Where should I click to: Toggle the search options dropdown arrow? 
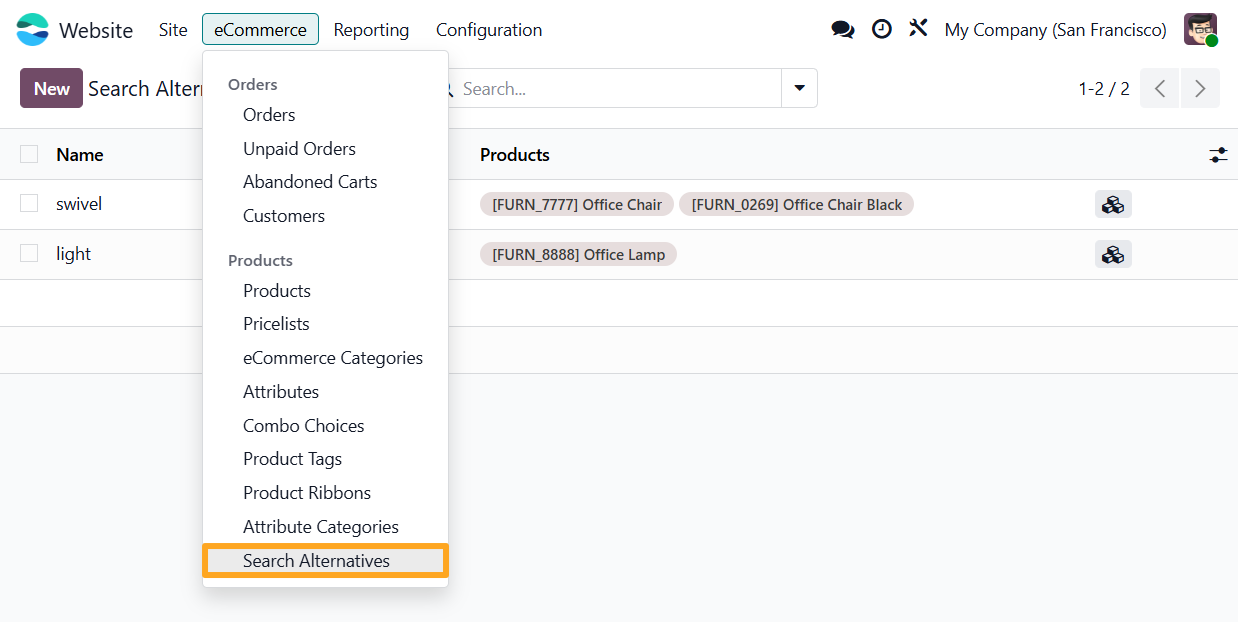[799, 88]
